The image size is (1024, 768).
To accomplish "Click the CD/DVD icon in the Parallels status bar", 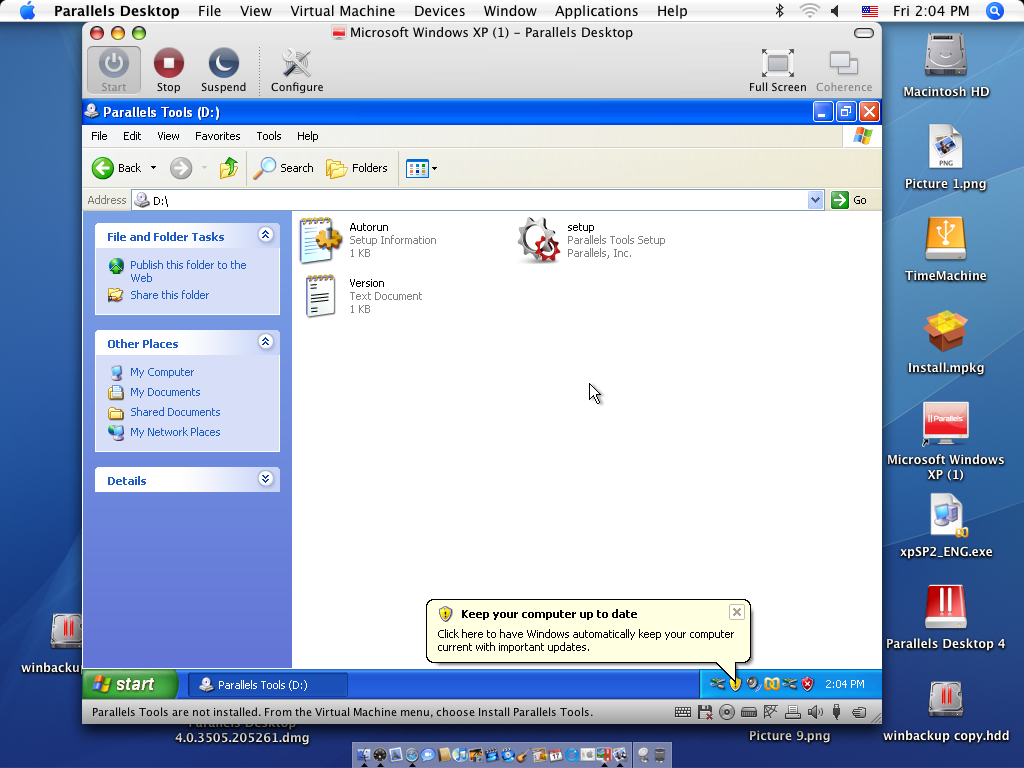I will 727,712.
